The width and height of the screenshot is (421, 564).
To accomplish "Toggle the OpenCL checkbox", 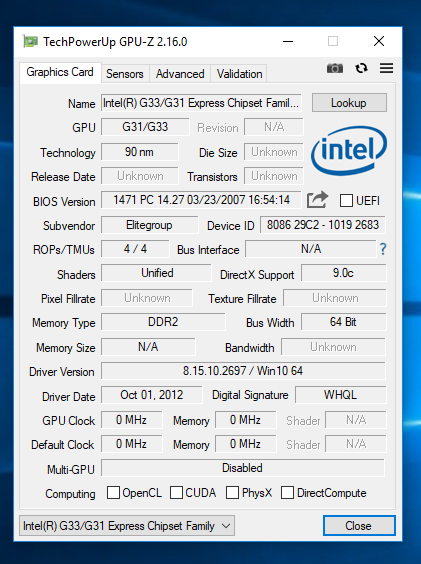I will (x=113, y=492).
